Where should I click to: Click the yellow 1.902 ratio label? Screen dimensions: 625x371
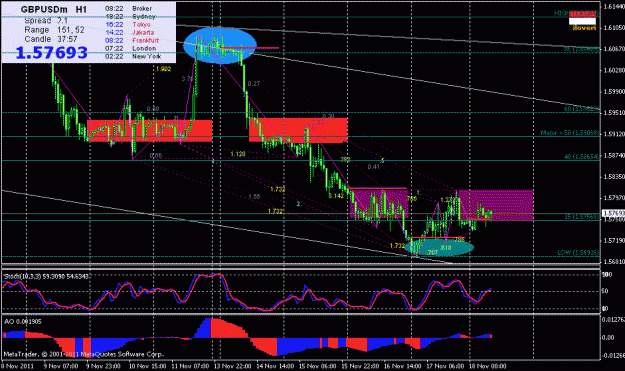pyautogui.click(x=163, y=69)
